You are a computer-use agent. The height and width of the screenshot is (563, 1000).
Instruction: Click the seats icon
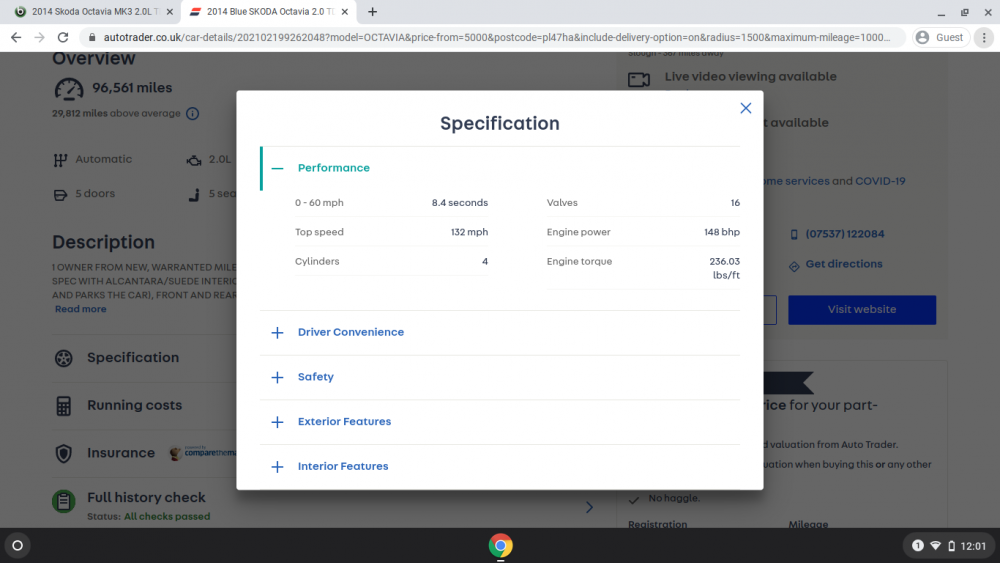(194, 194)
